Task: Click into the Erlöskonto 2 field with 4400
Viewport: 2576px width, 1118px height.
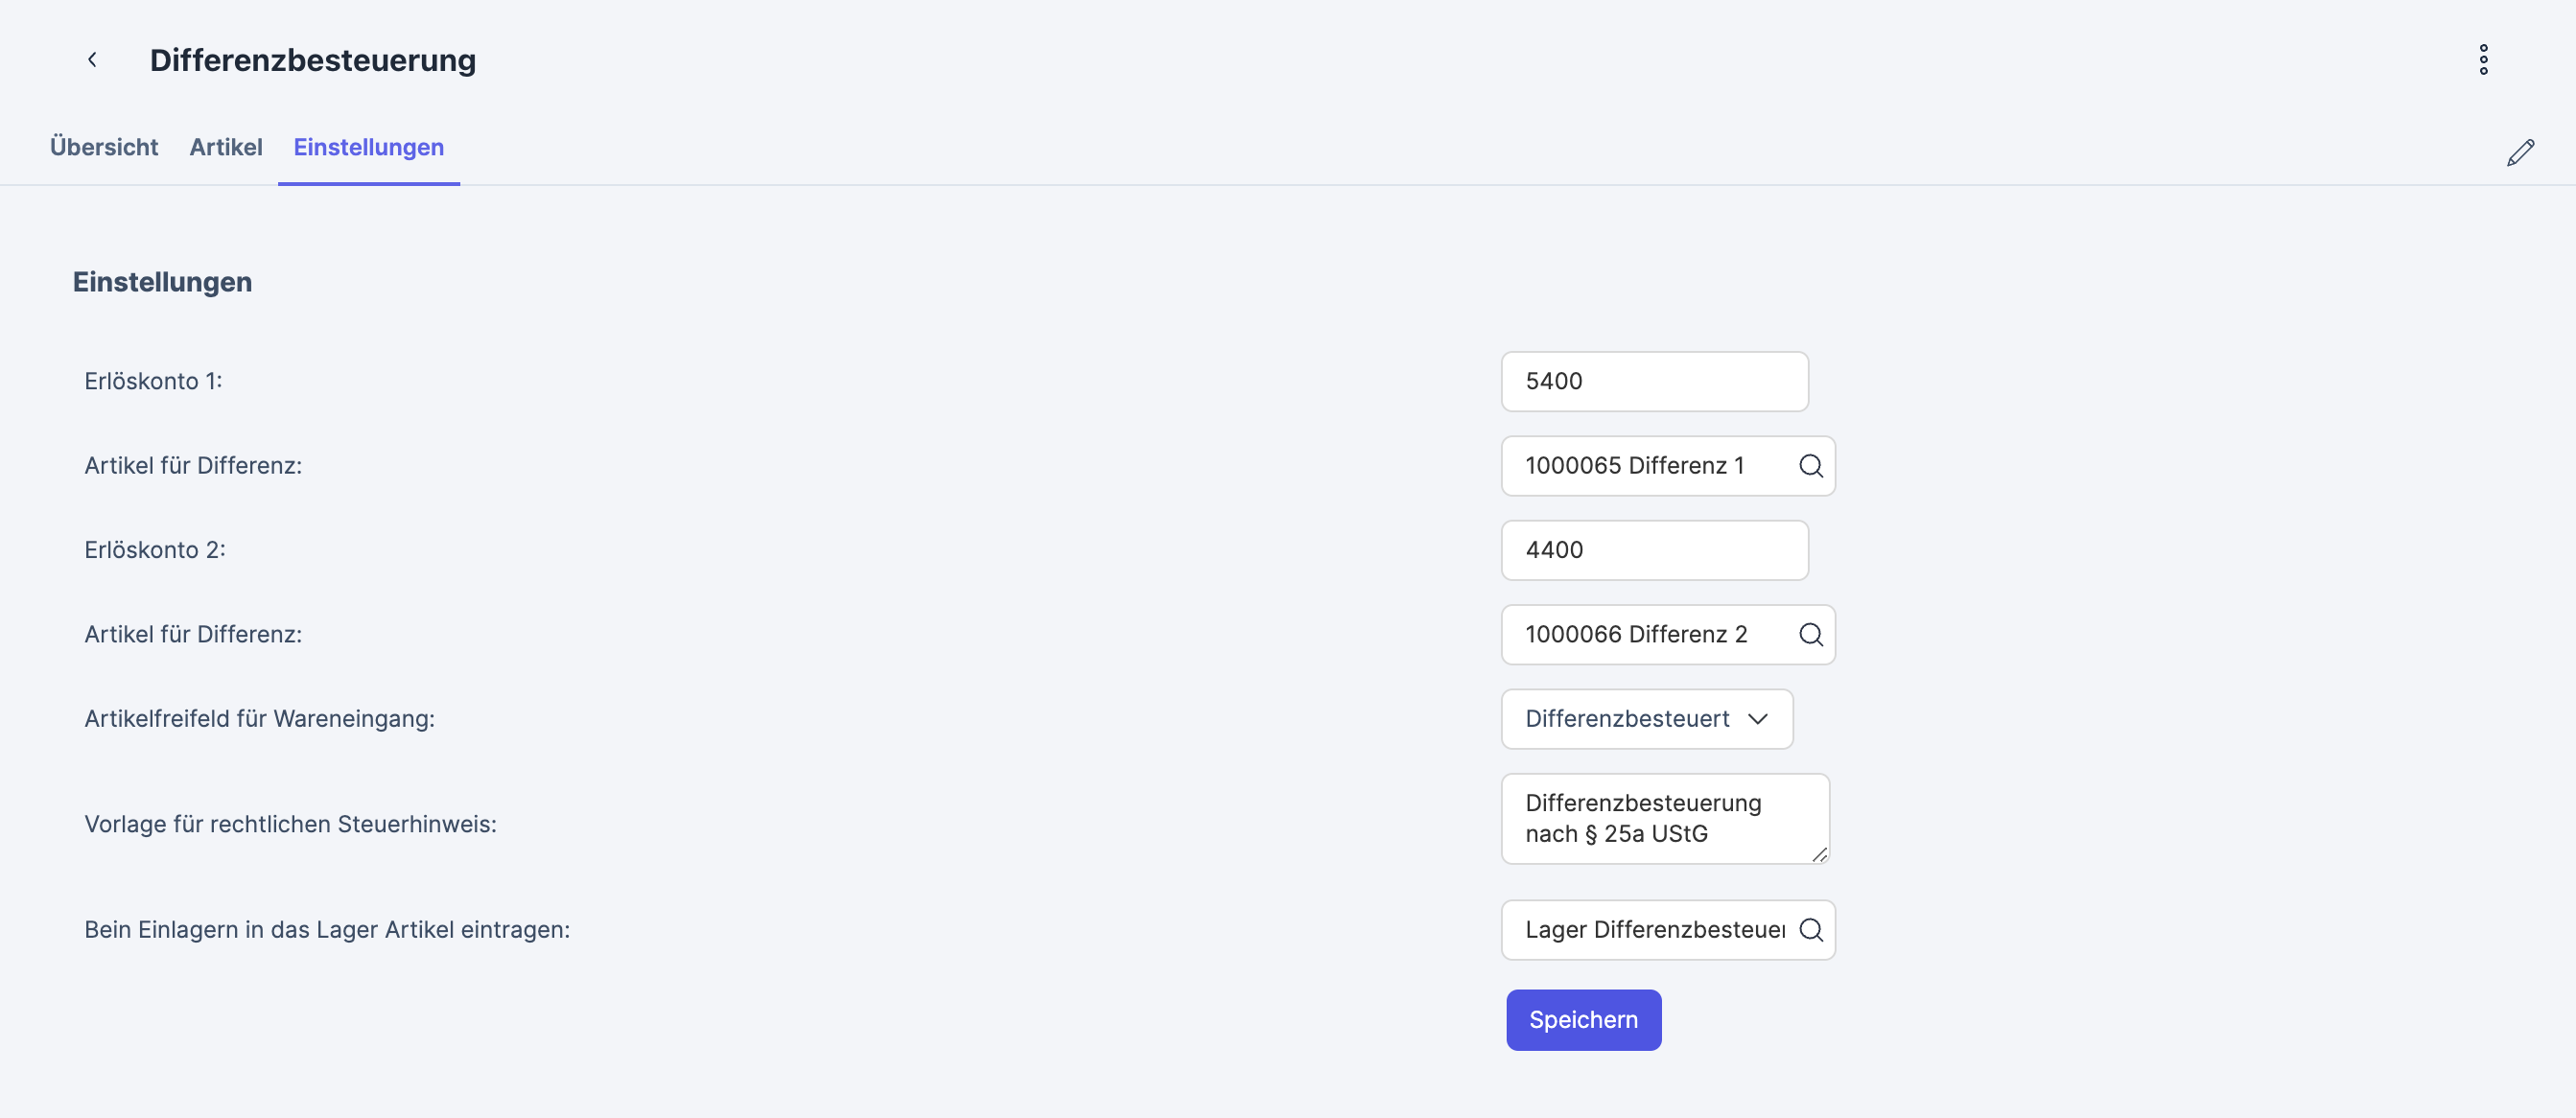Action: (x=1654, y=551)
